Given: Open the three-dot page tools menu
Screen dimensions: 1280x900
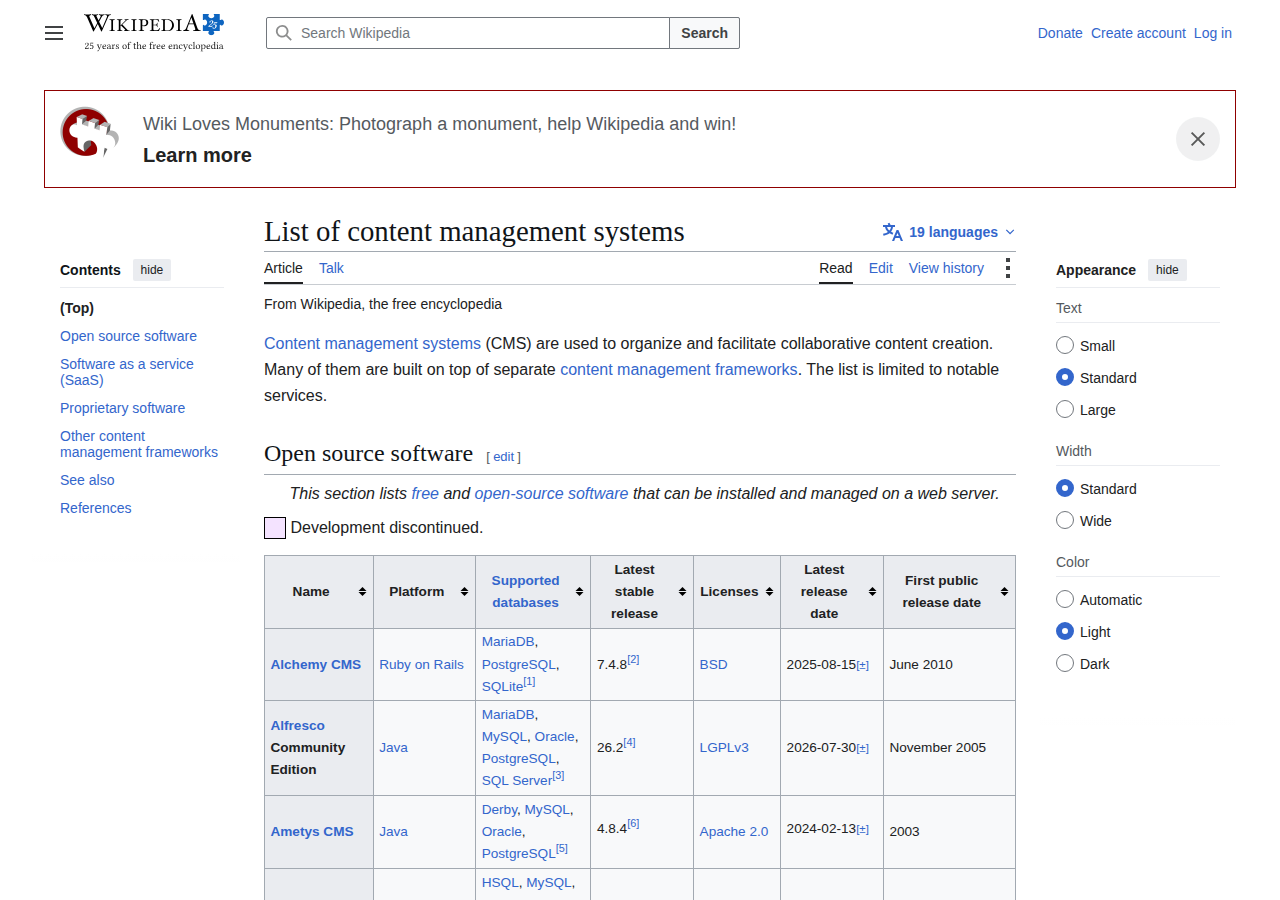Looking at the screenshot, I should 1007,268.
